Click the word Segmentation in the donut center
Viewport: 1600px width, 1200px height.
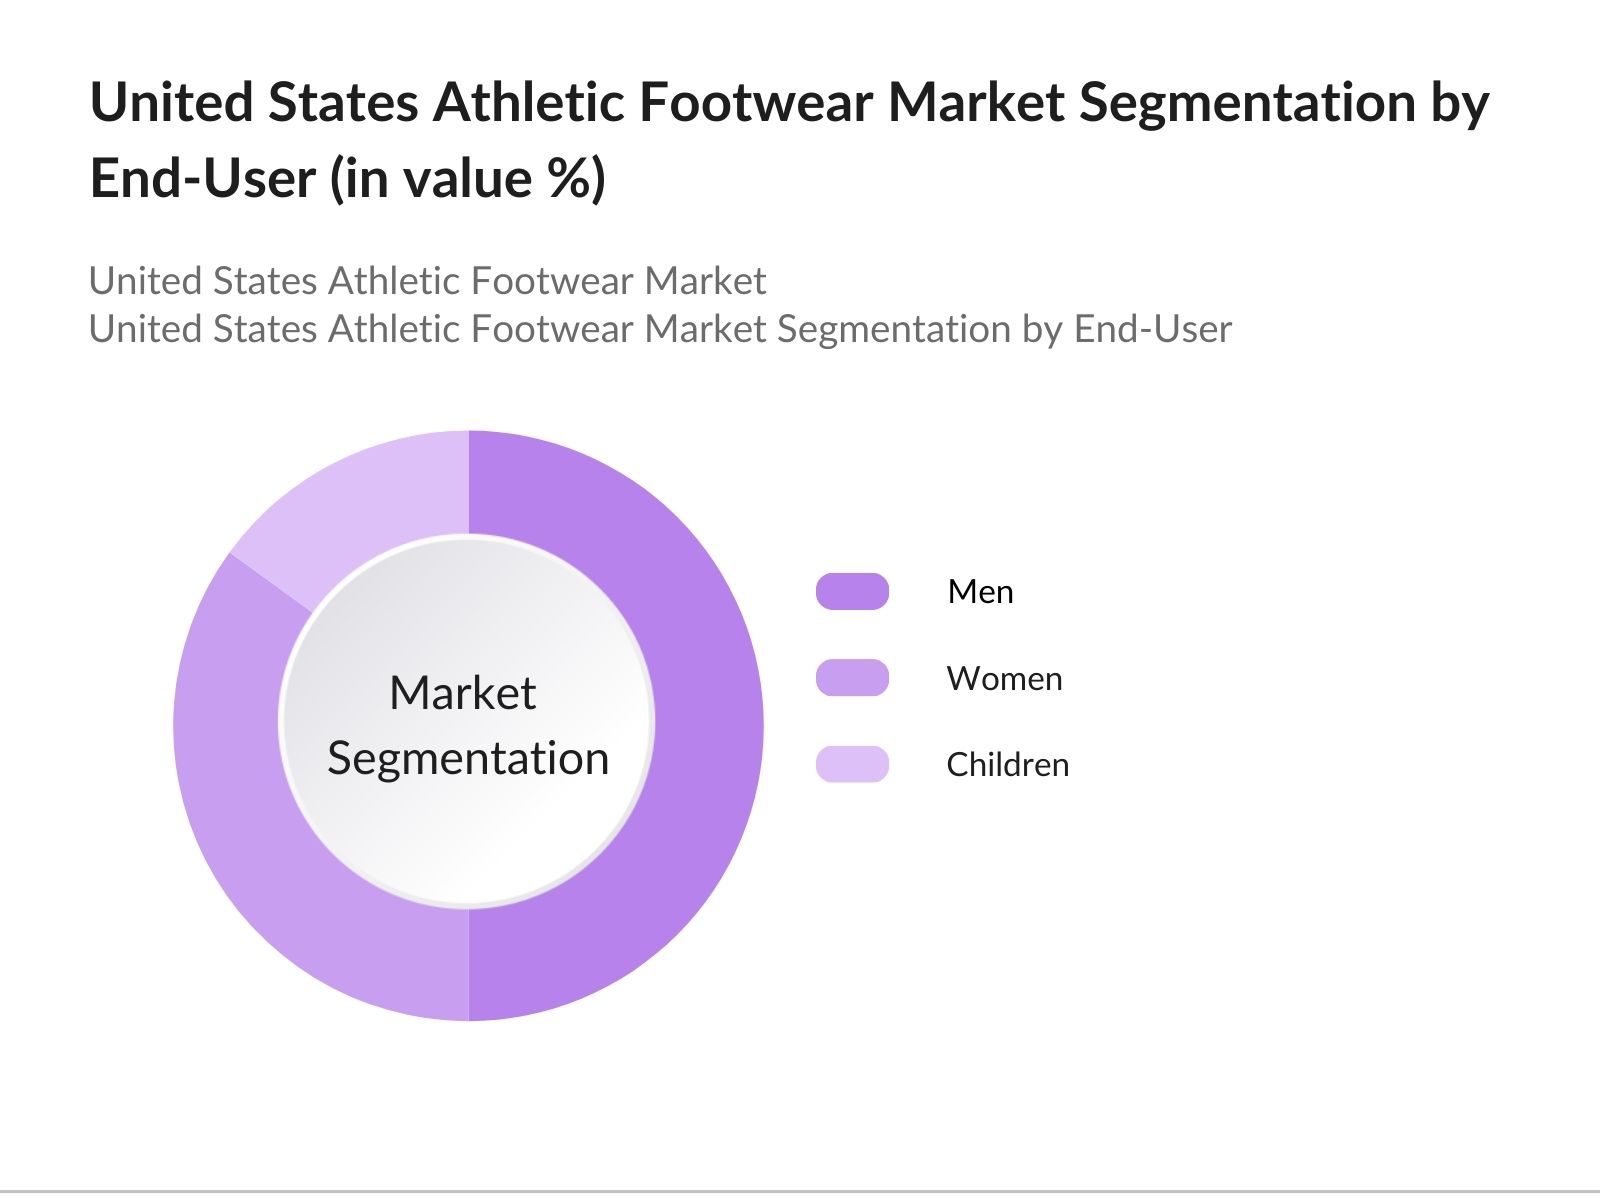468,758
